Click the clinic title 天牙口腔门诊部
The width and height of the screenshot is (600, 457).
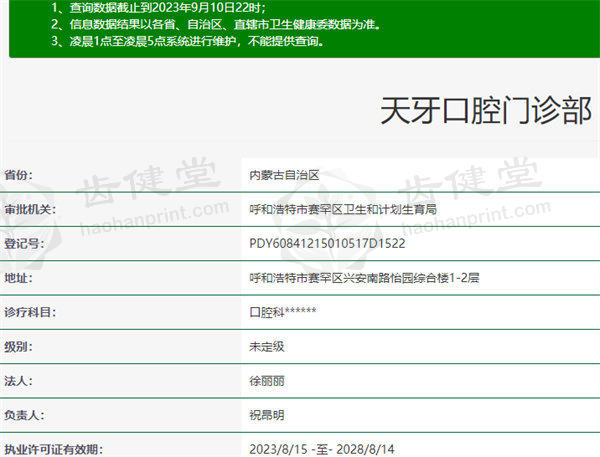tap(486, 110)
